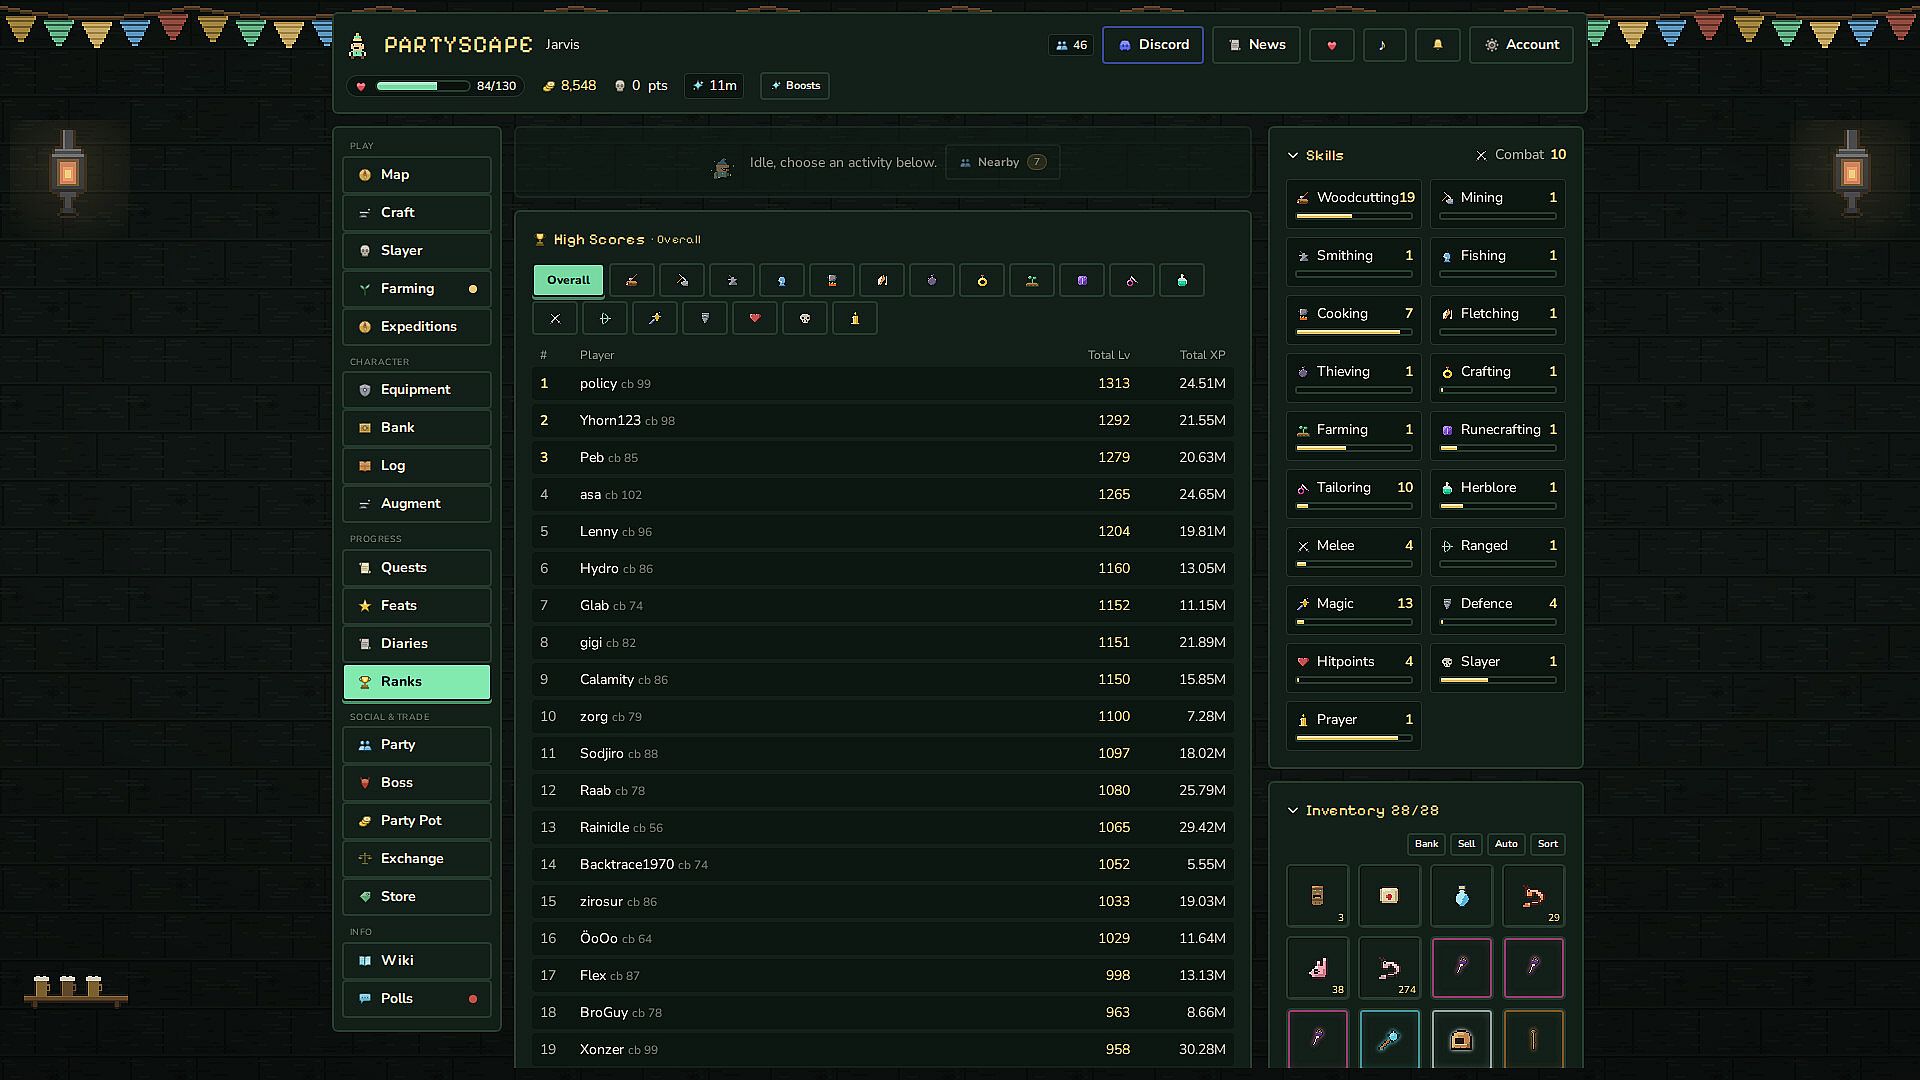Screen dimensions: 1920x1080
Task: Show Crafting ring high scores tab
Action: (981, 281)
